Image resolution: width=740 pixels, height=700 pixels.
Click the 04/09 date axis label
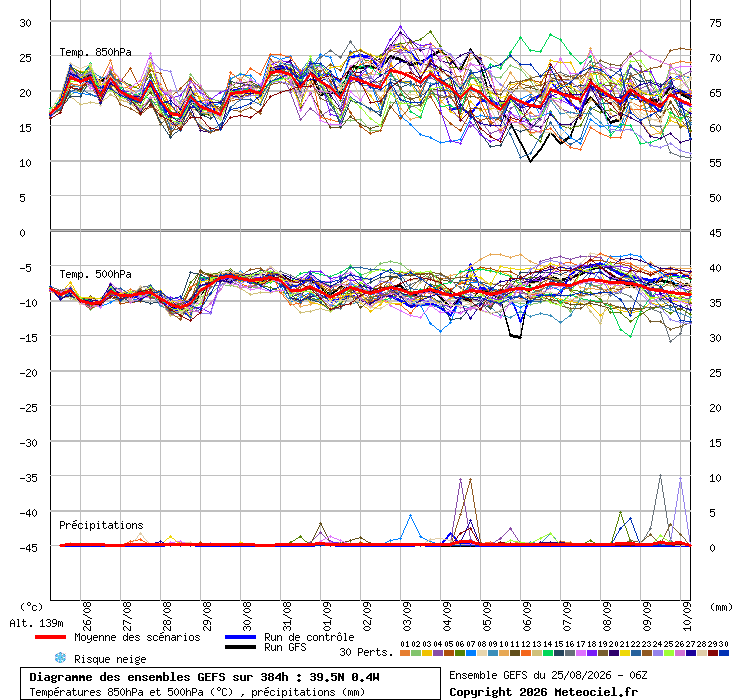(x=447, y=616)
